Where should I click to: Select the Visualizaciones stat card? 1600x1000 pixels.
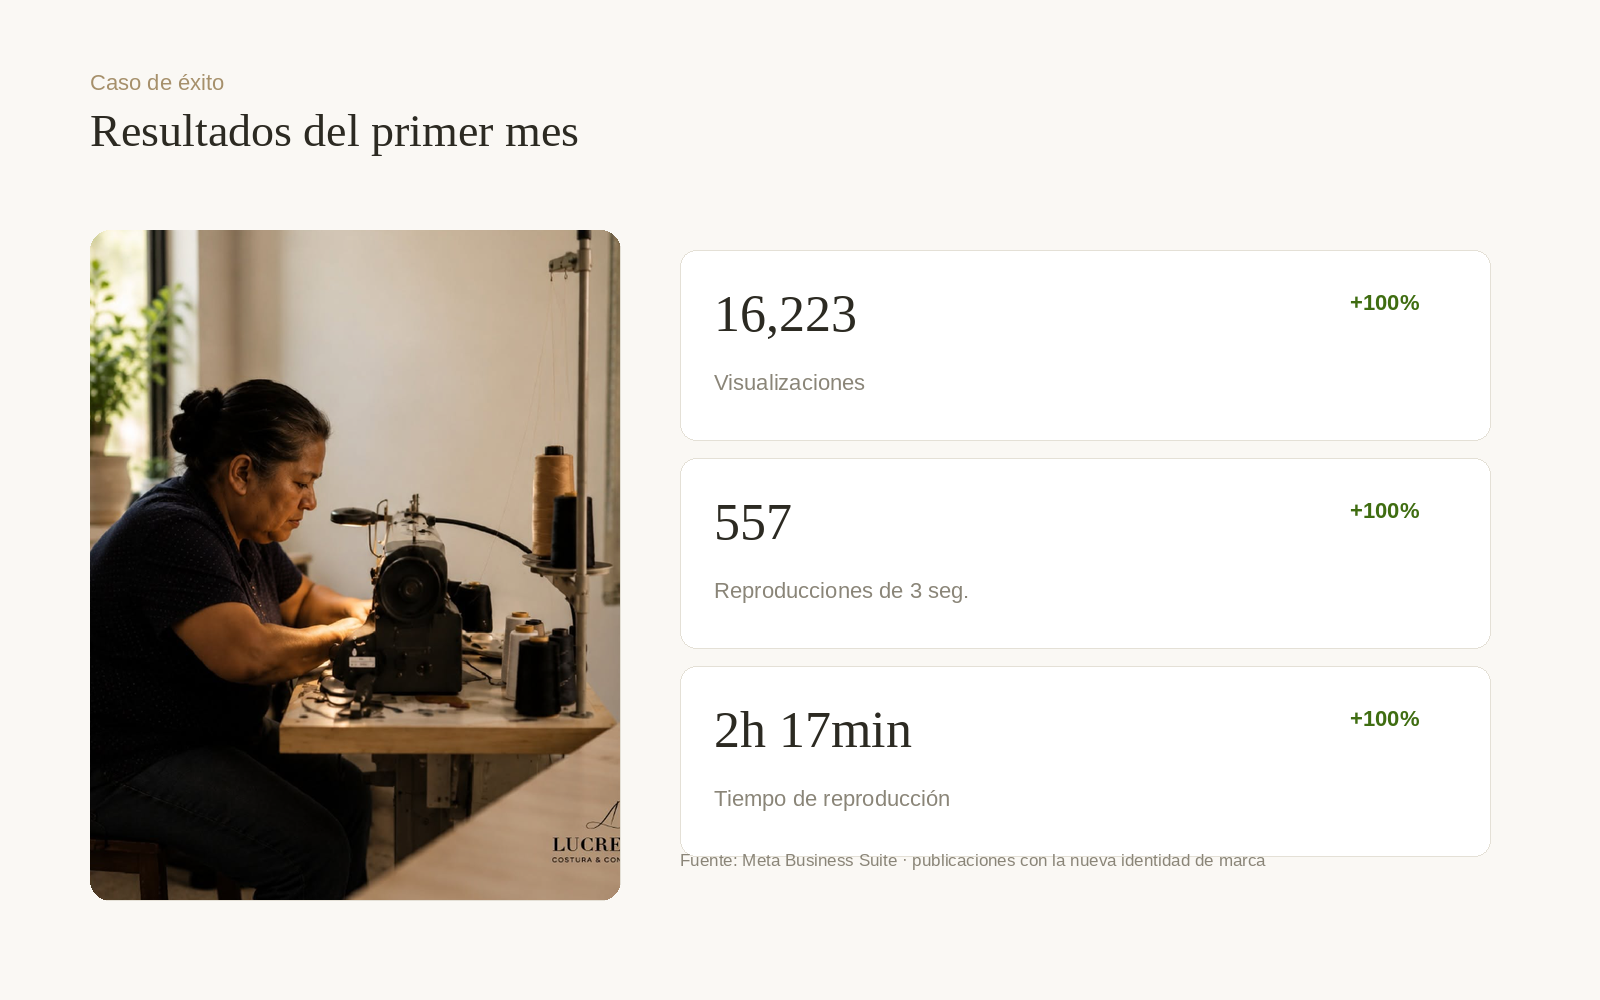point(1085,345)
